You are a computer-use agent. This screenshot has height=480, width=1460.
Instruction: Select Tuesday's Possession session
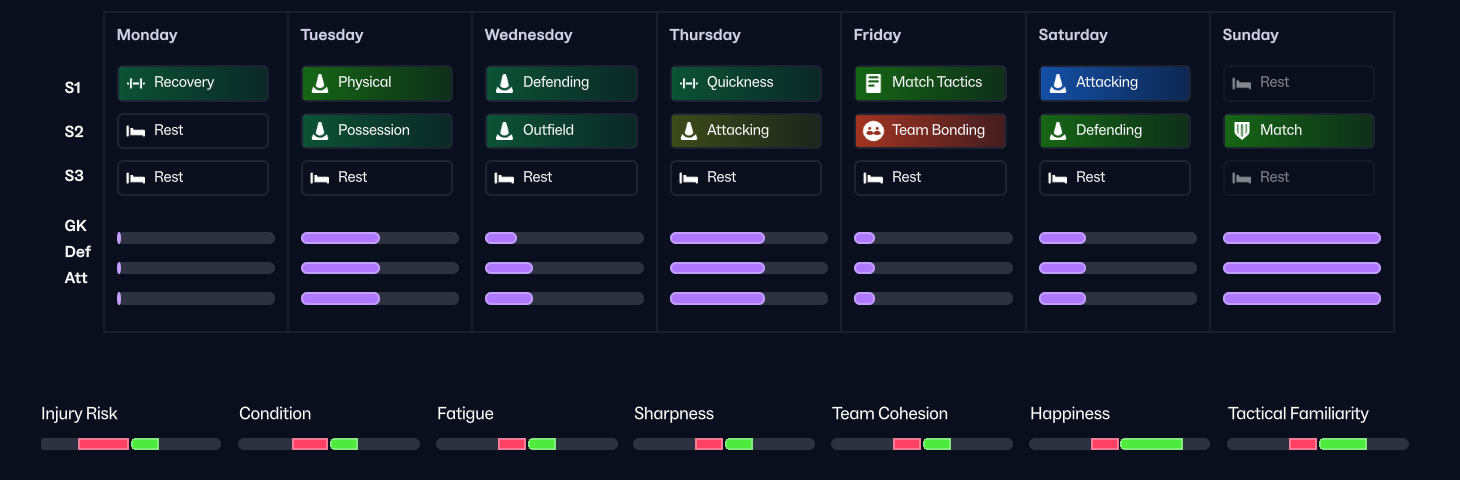click(377, 131)
